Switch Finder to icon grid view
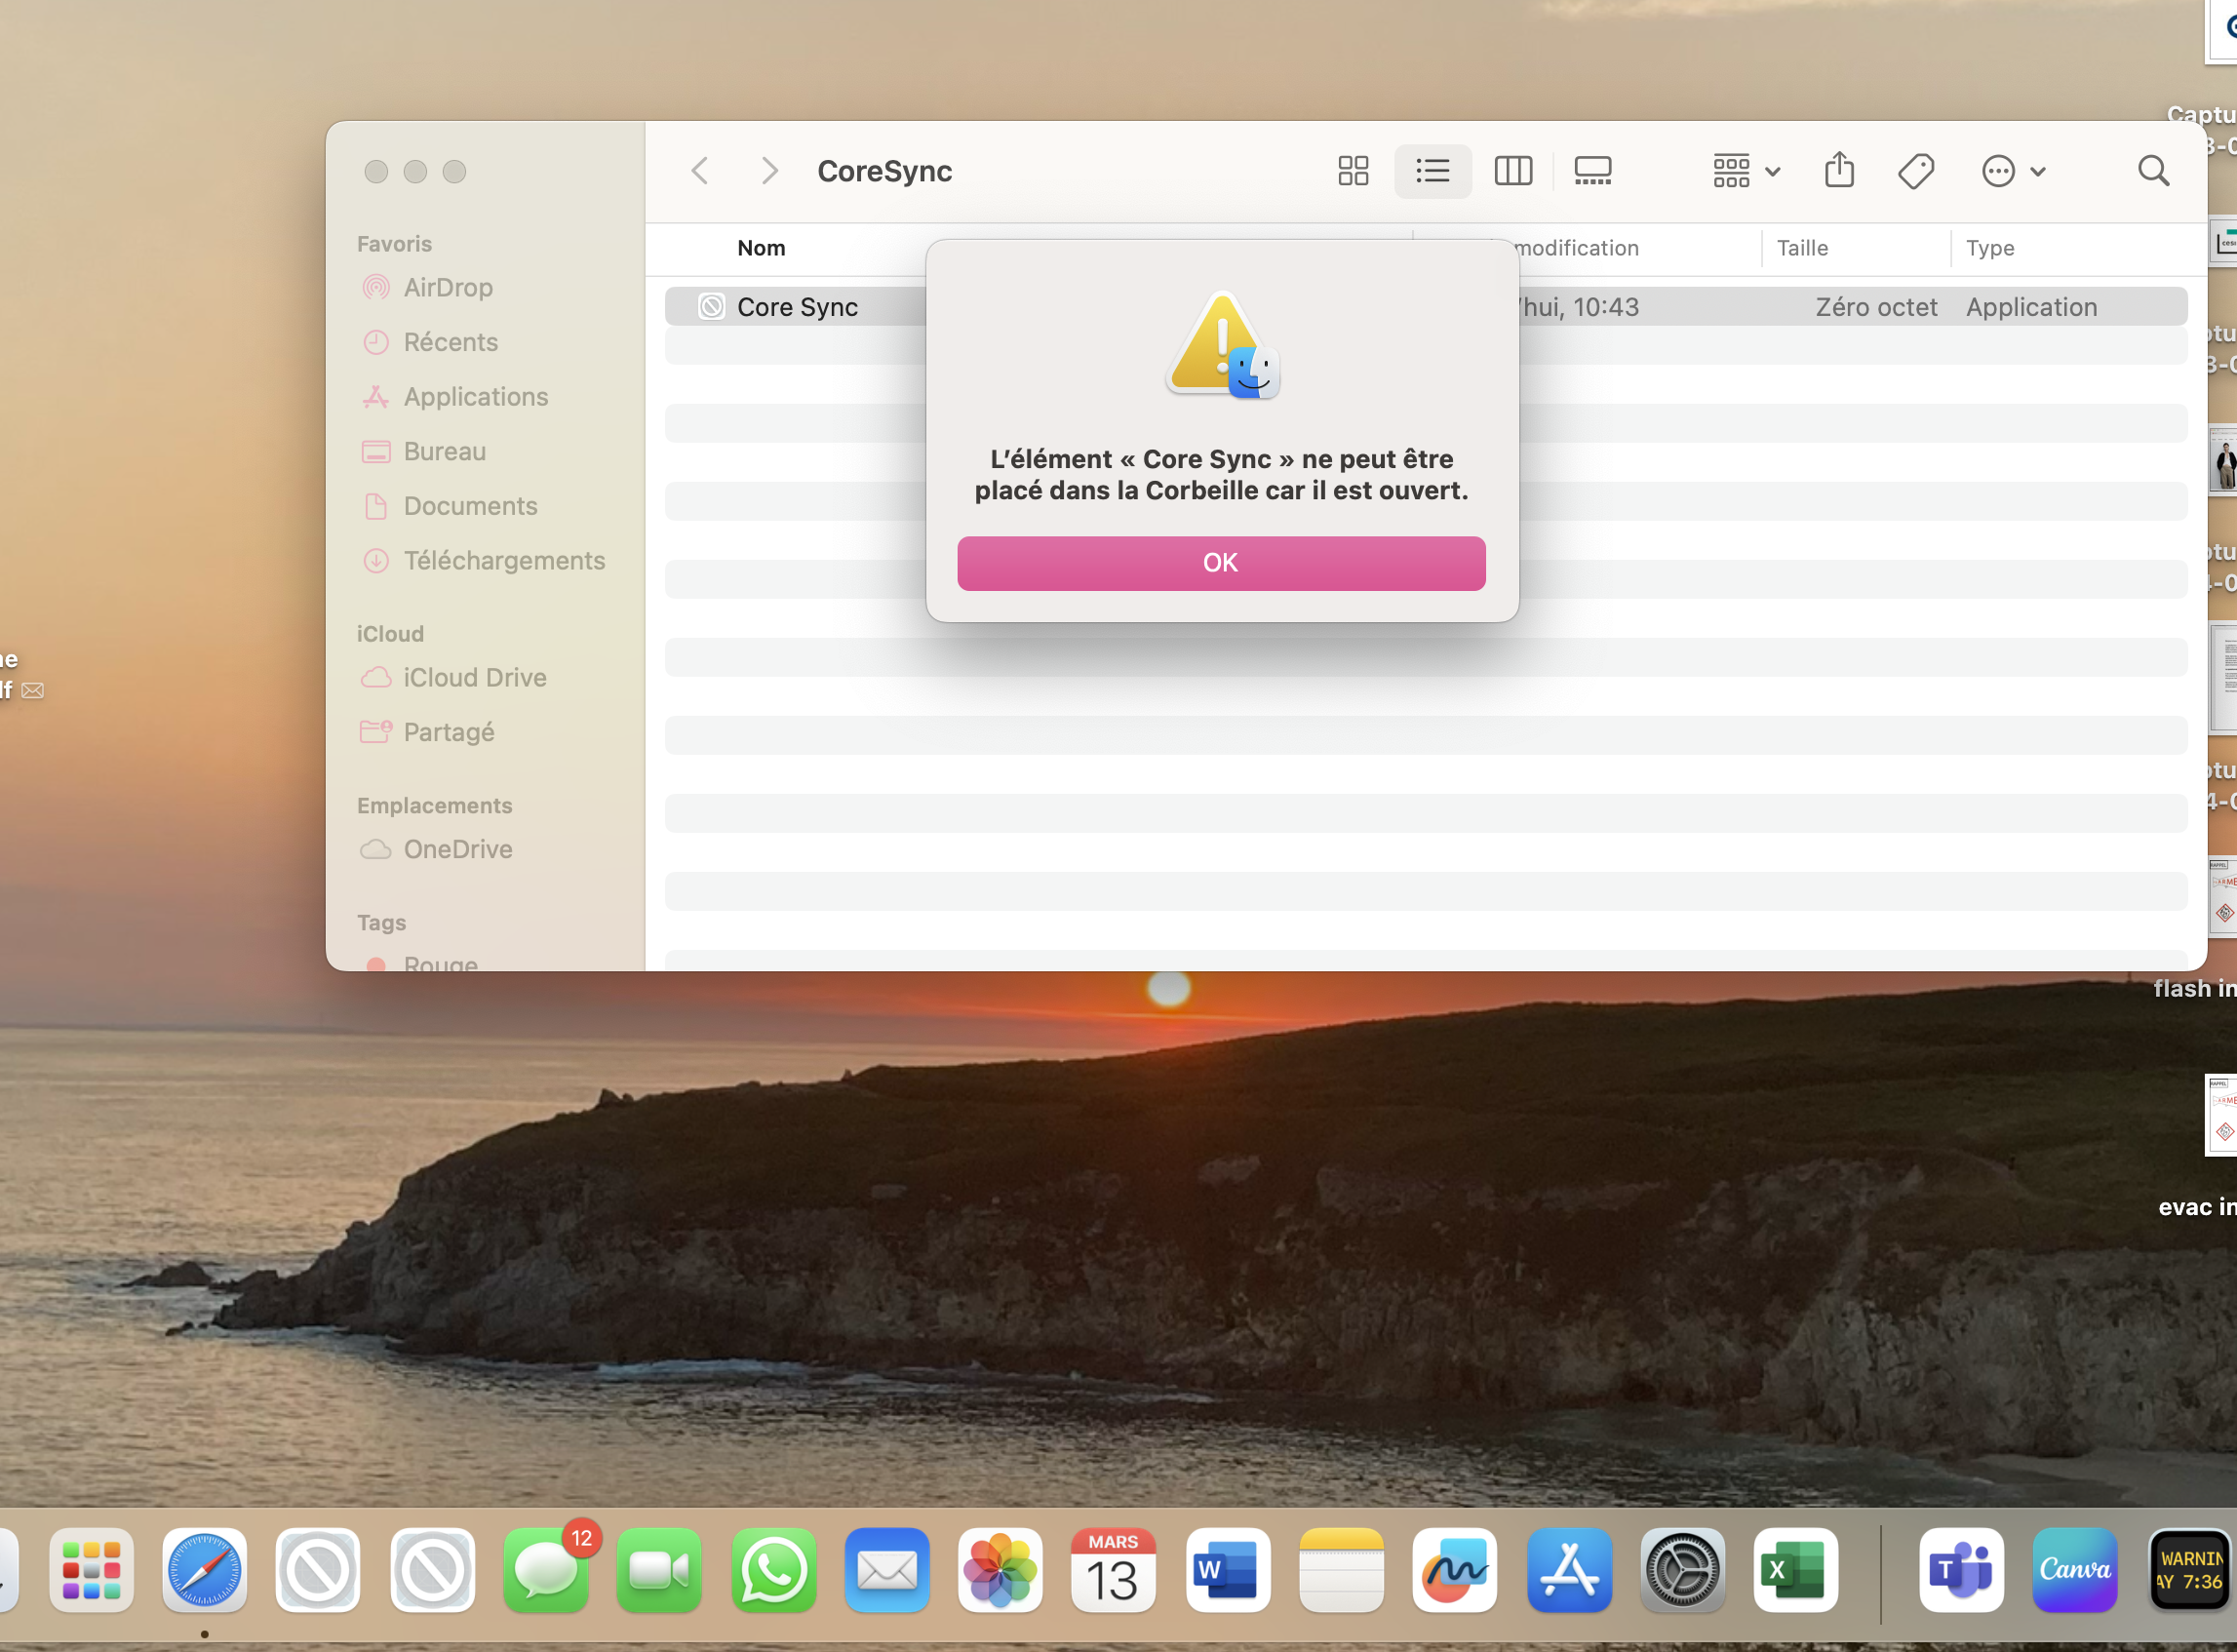The width and height of the screenshot is (2237, 1652). 1352,171
